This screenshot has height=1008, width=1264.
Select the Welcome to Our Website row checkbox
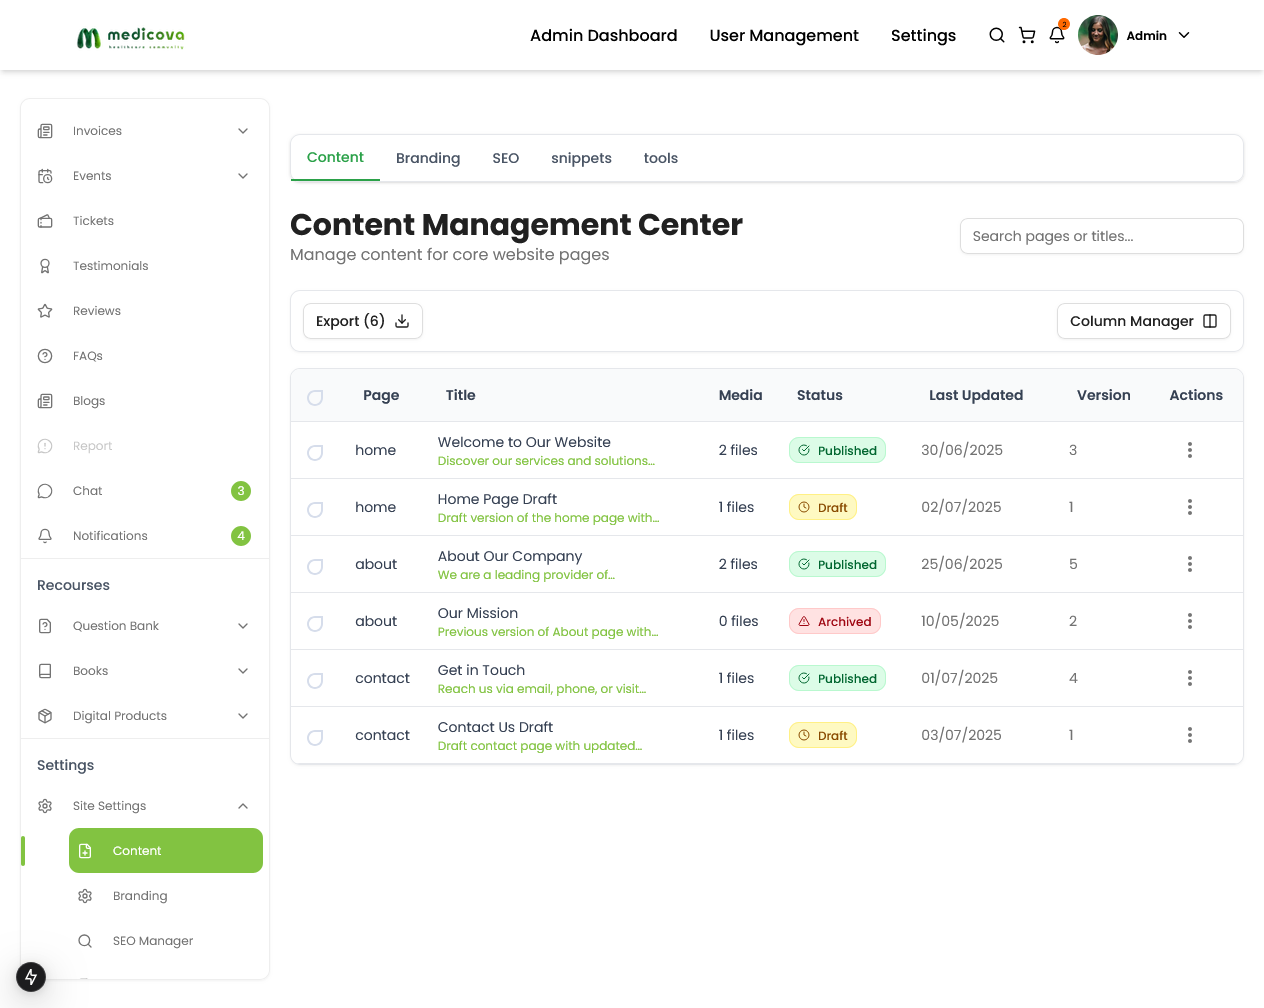315,452
